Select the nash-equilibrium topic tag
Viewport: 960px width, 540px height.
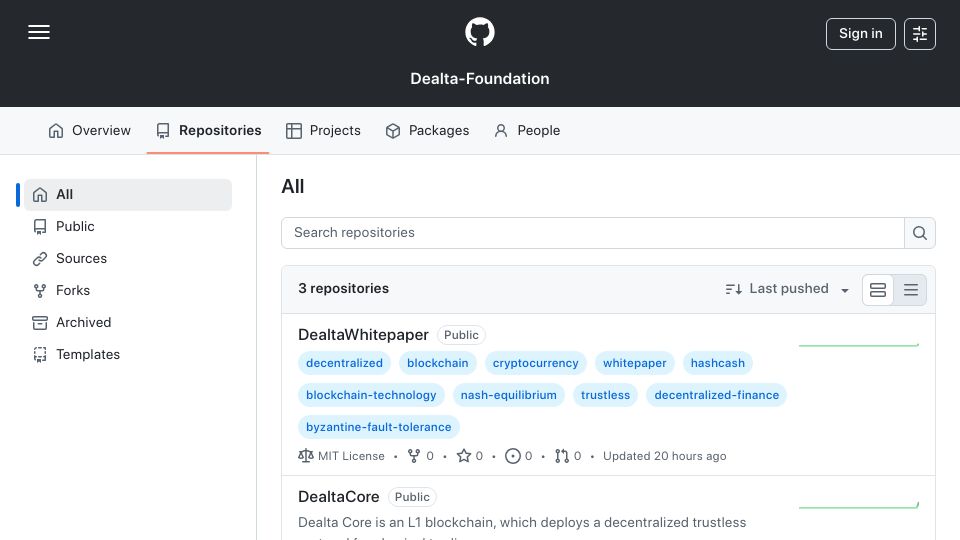[509, 395]
